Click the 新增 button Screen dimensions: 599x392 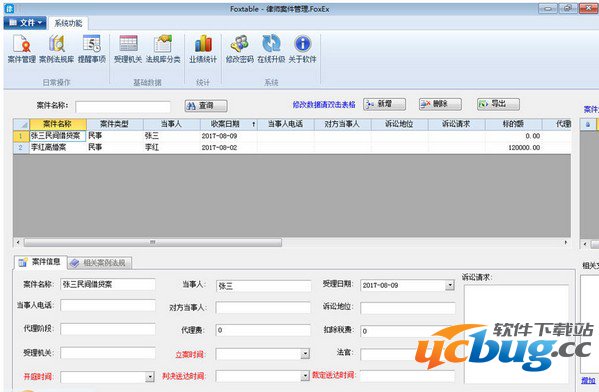(x=384, y=104)
